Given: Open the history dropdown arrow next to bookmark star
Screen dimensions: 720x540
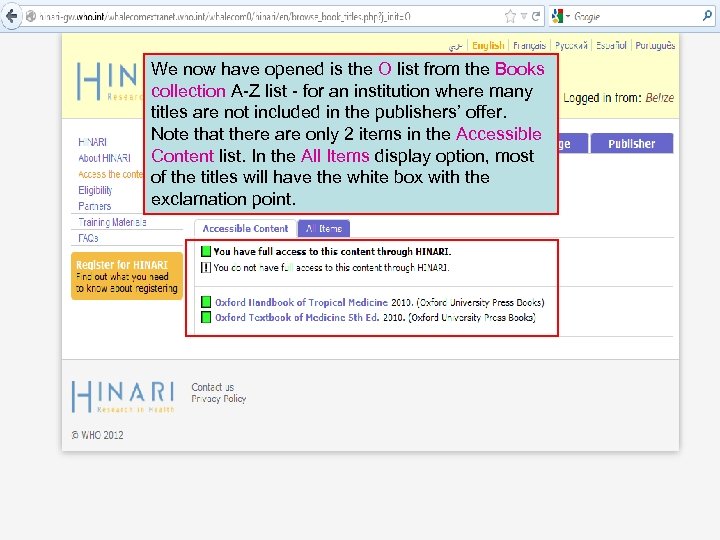Looking at the screenshot, I should (523, 17).
